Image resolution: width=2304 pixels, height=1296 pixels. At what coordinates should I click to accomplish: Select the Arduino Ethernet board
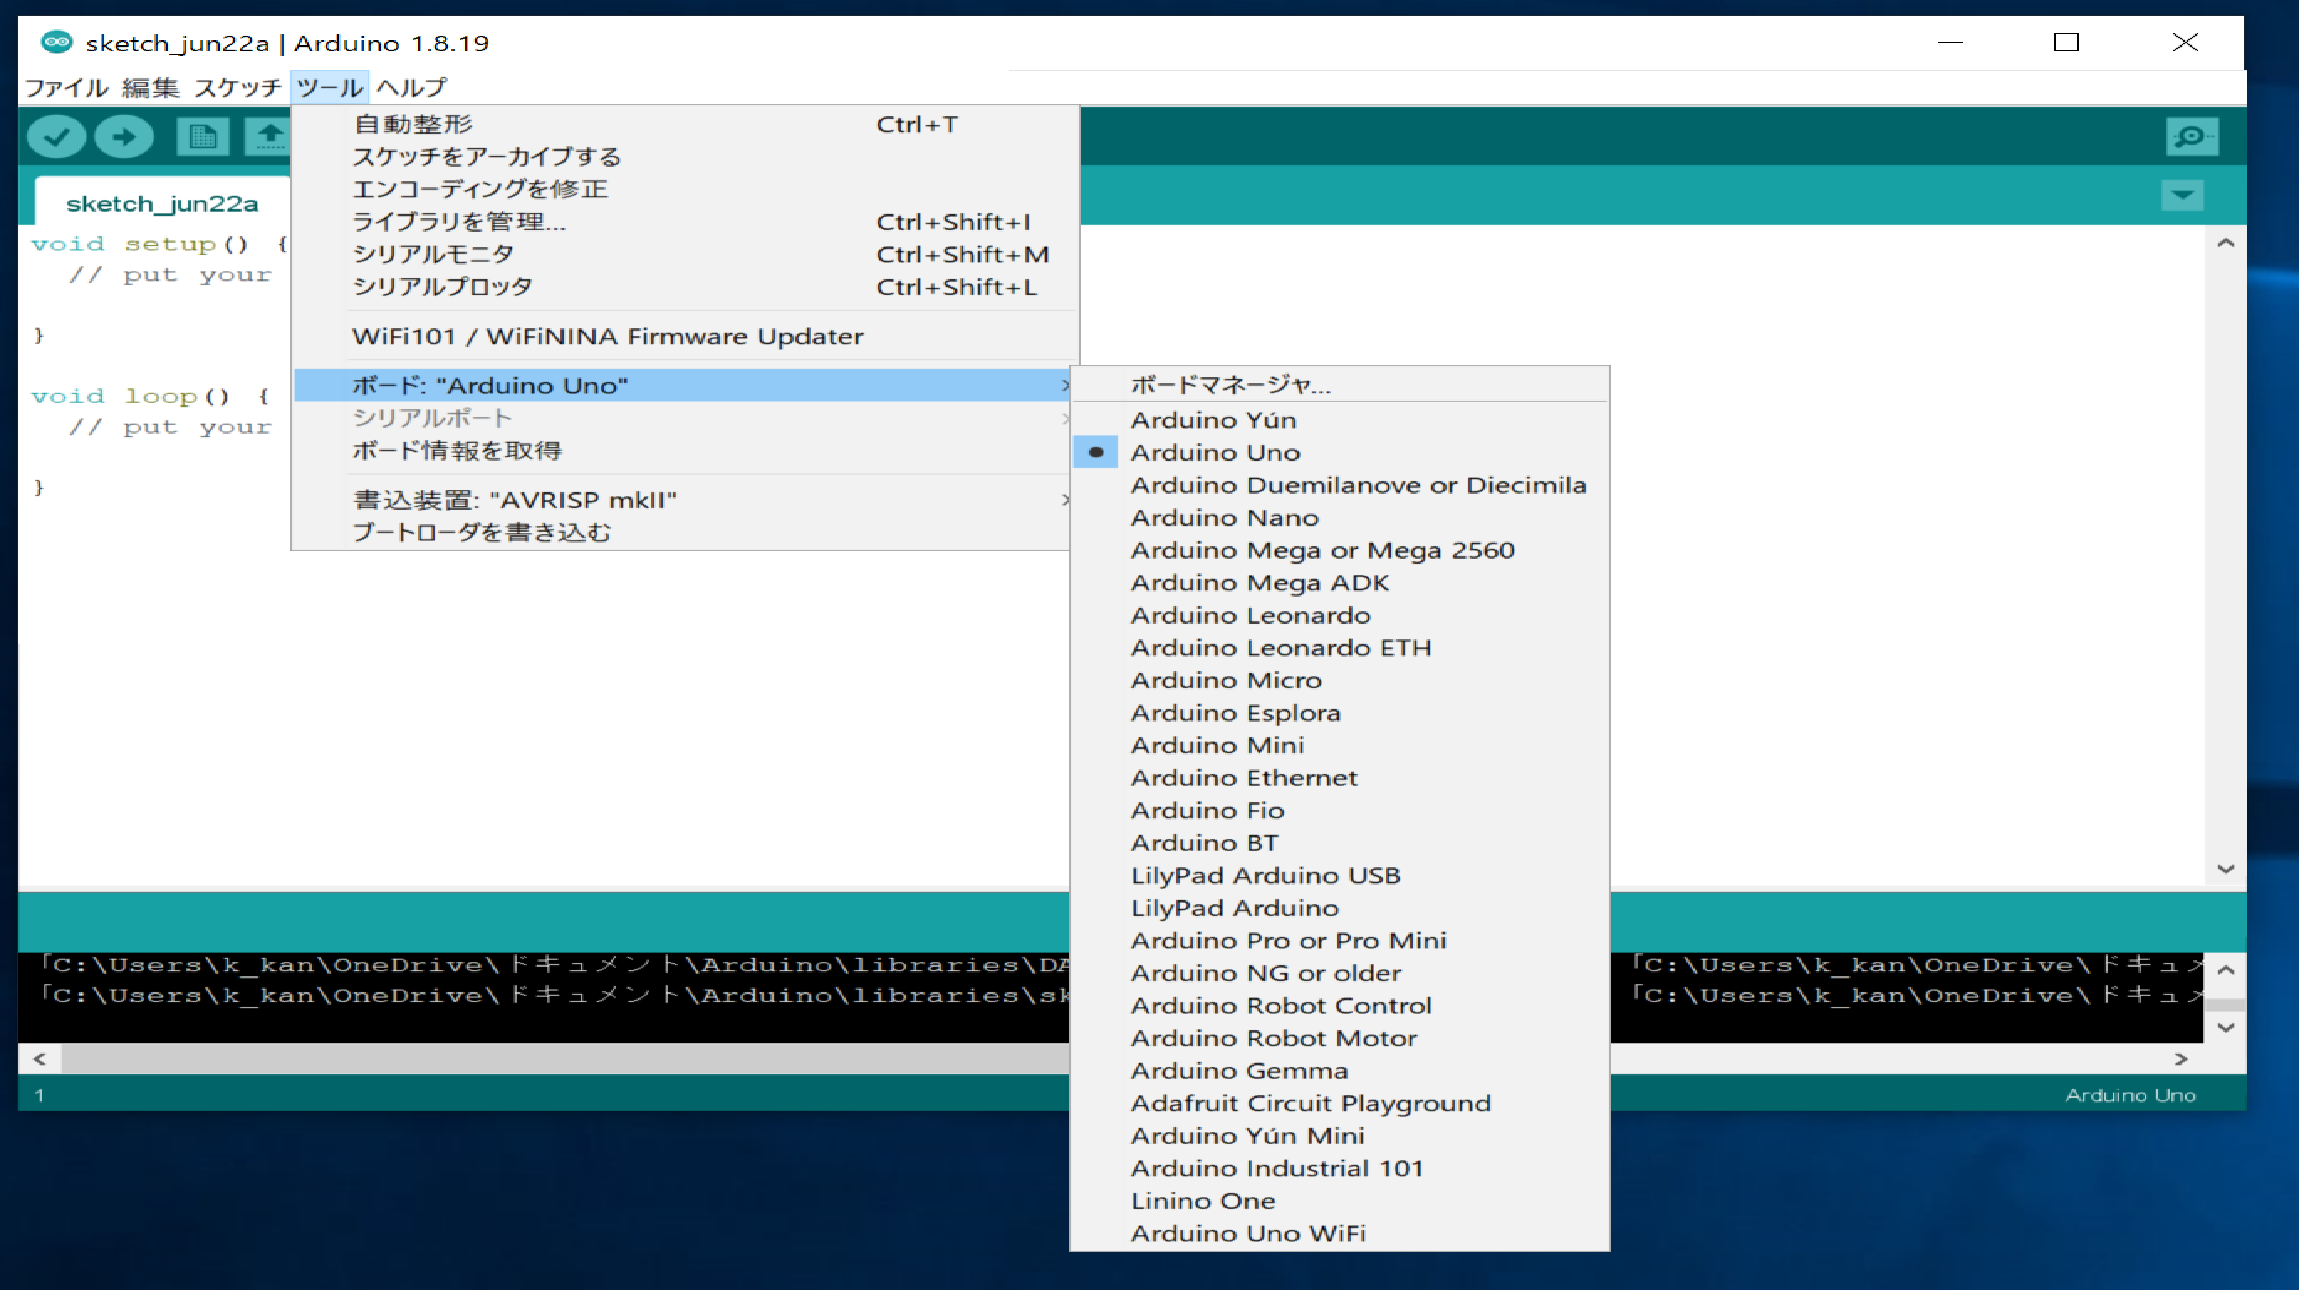1340,778
